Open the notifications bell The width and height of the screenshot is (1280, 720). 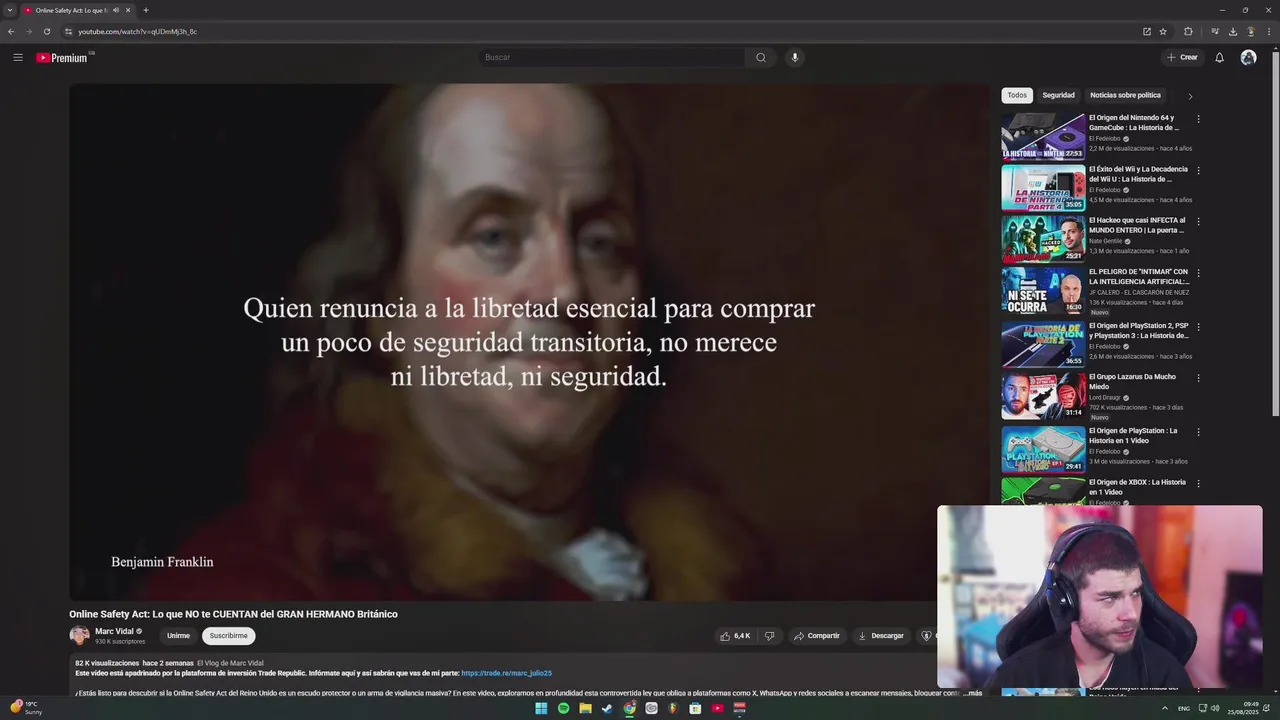1219,57
